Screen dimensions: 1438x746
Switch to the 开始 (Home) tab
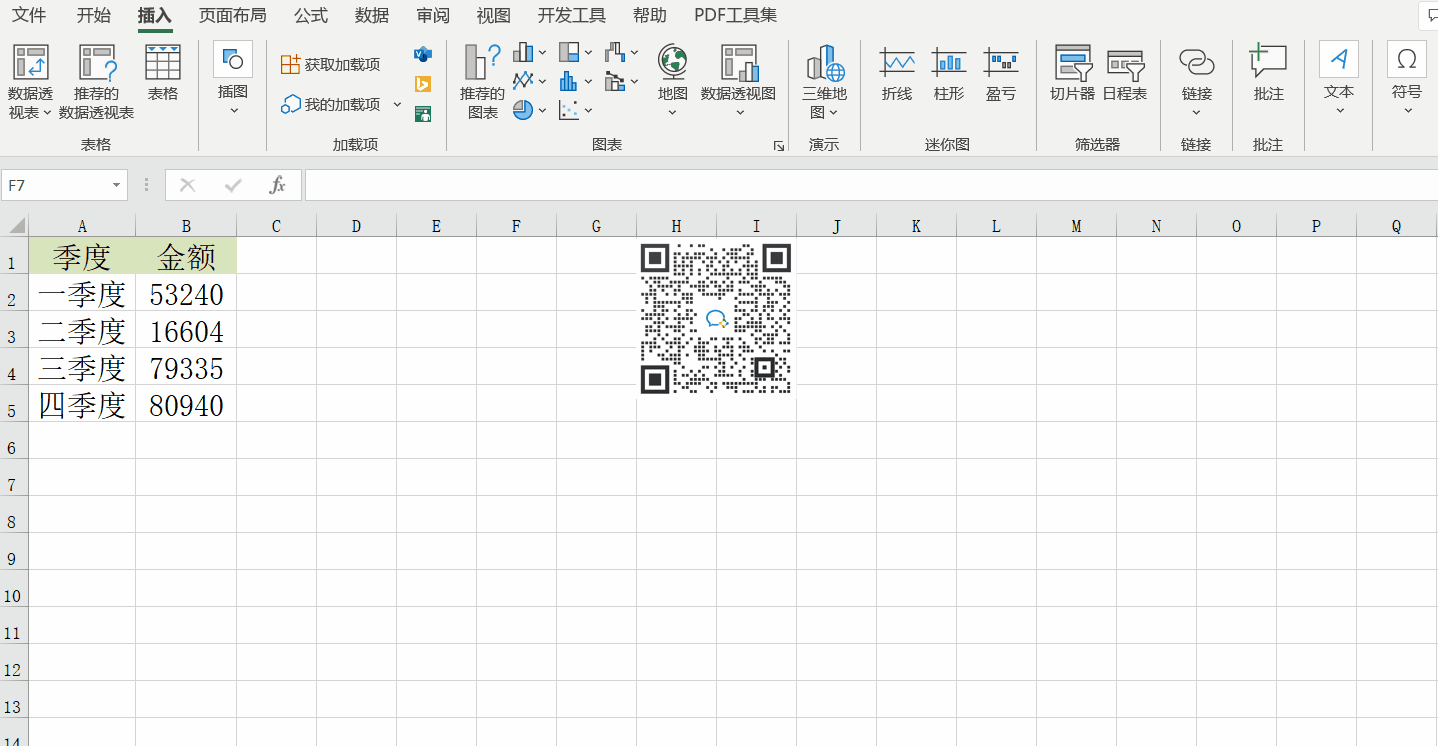pyautogui.click(x=93, y=16)
